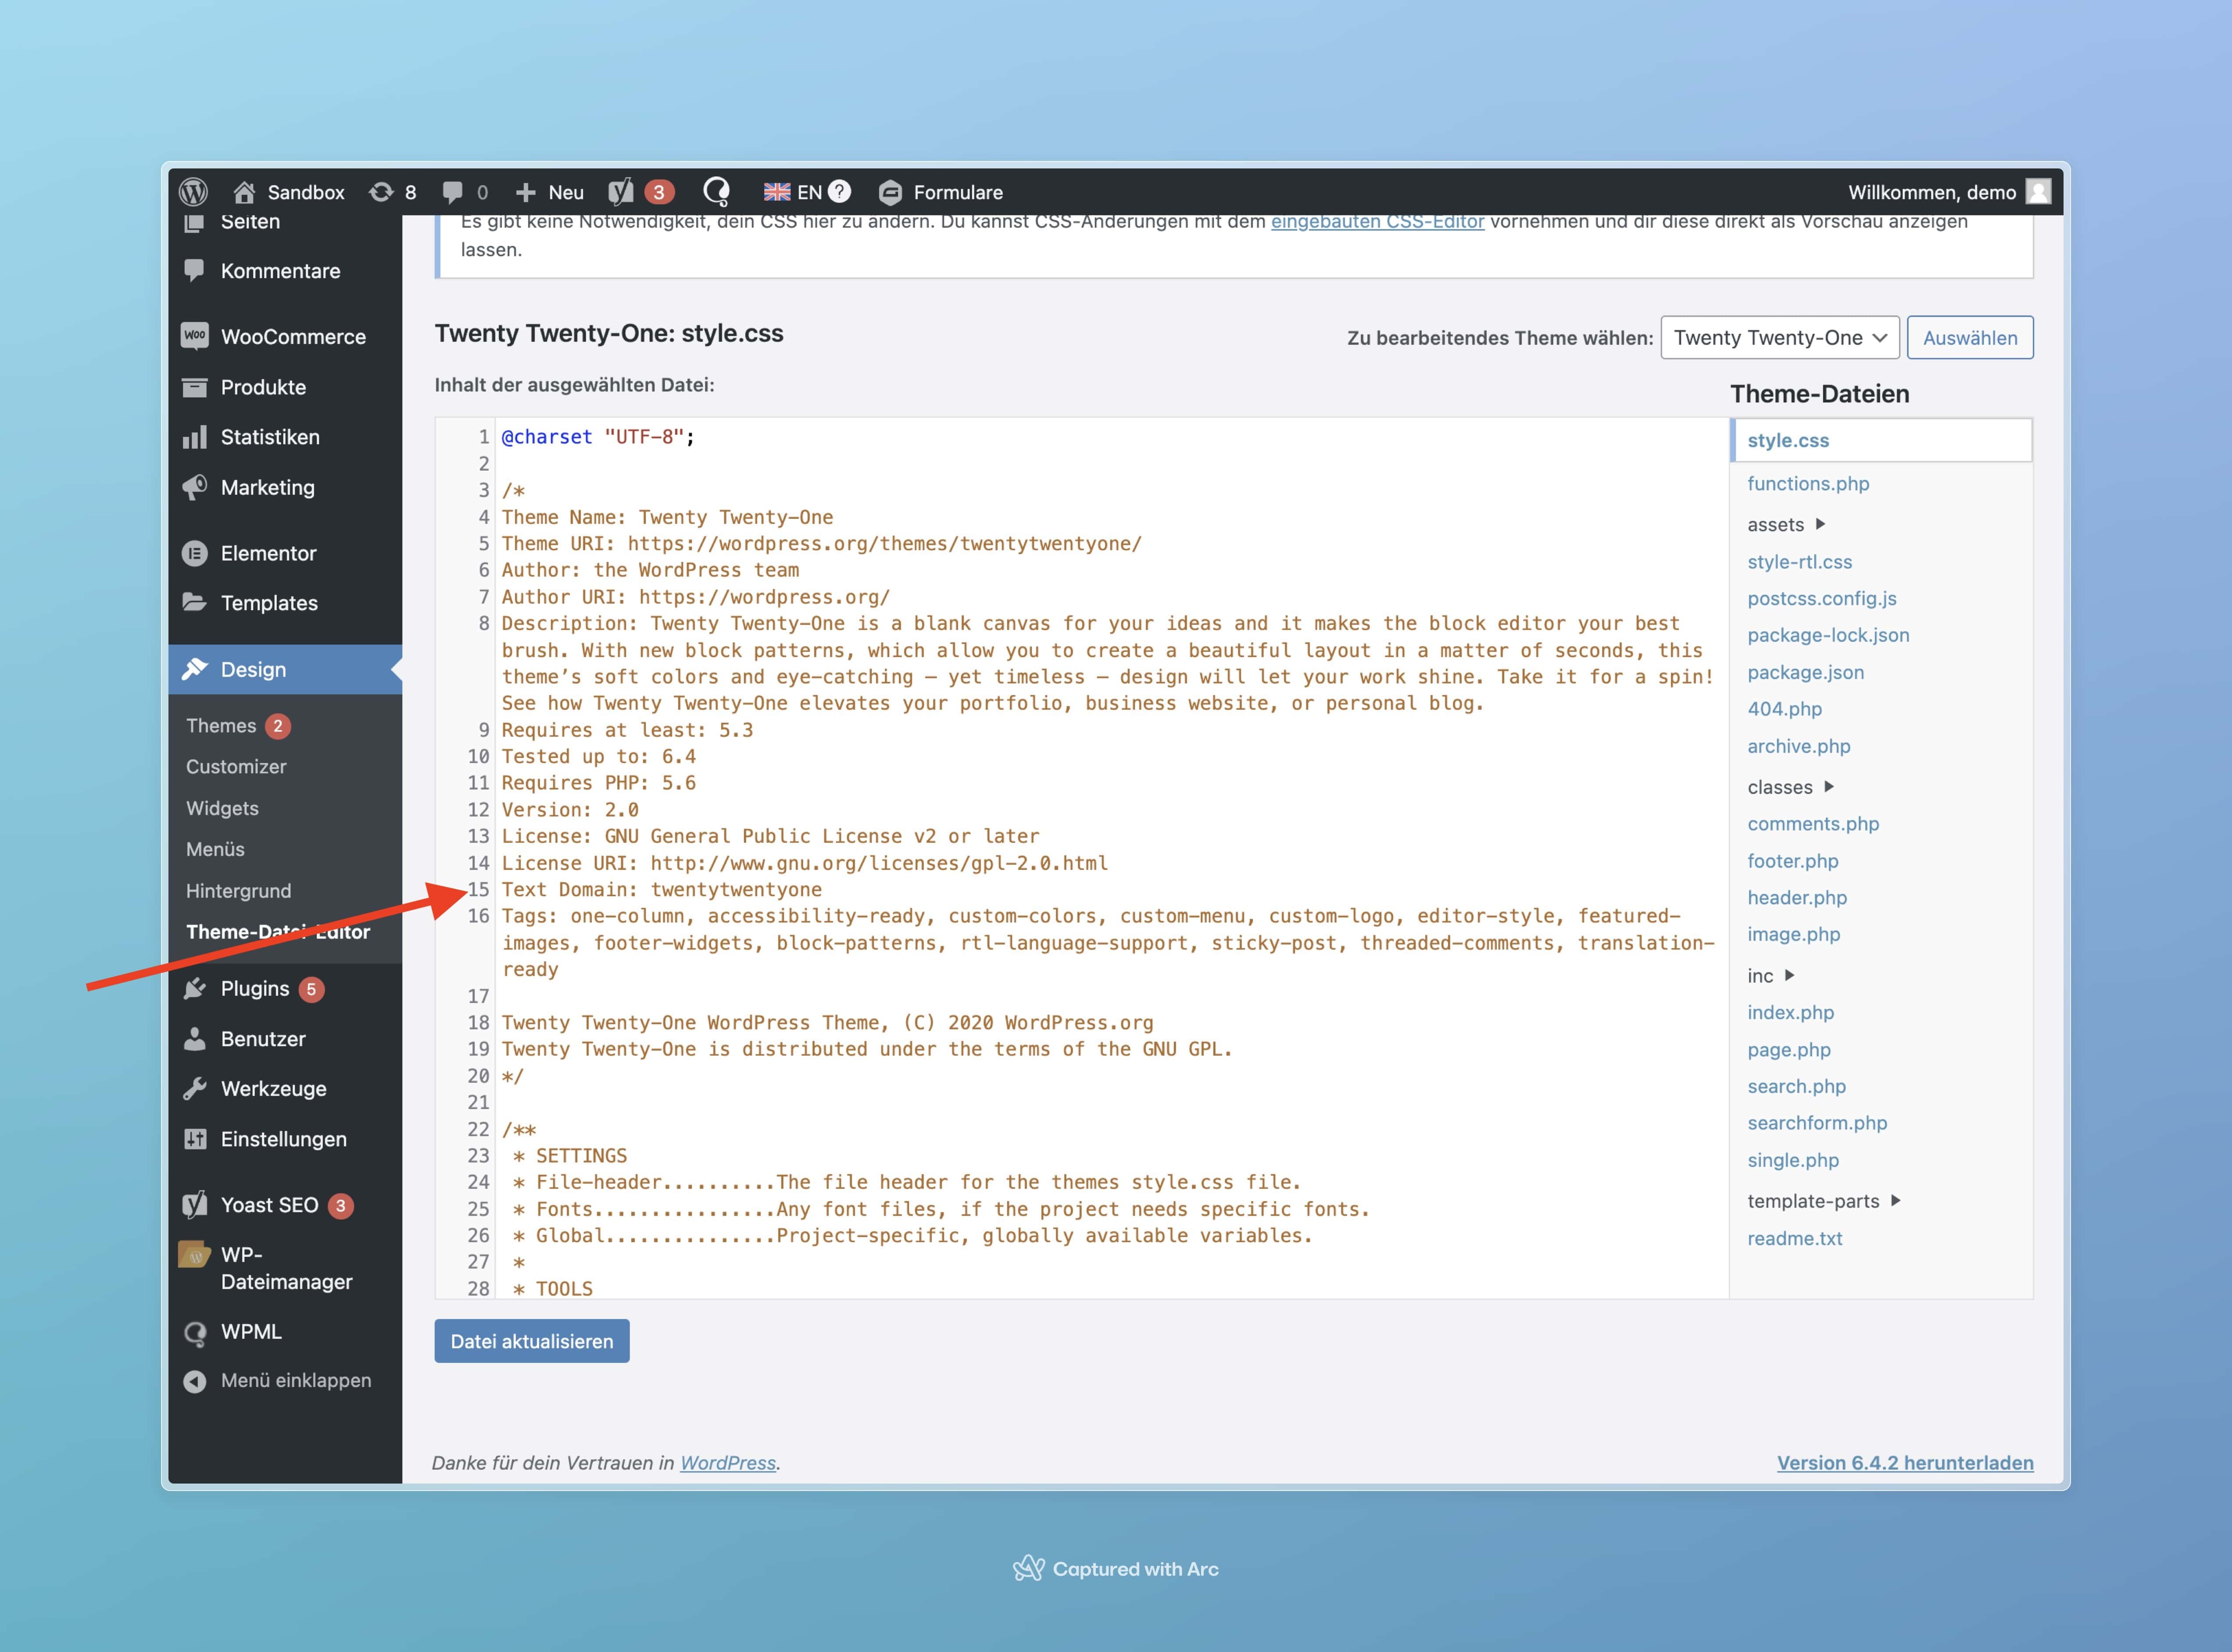This screenshot has height=1652, width=2232.
Task: Follow the eingebauten CSS-Editor link
Action: click(1377, 222)
